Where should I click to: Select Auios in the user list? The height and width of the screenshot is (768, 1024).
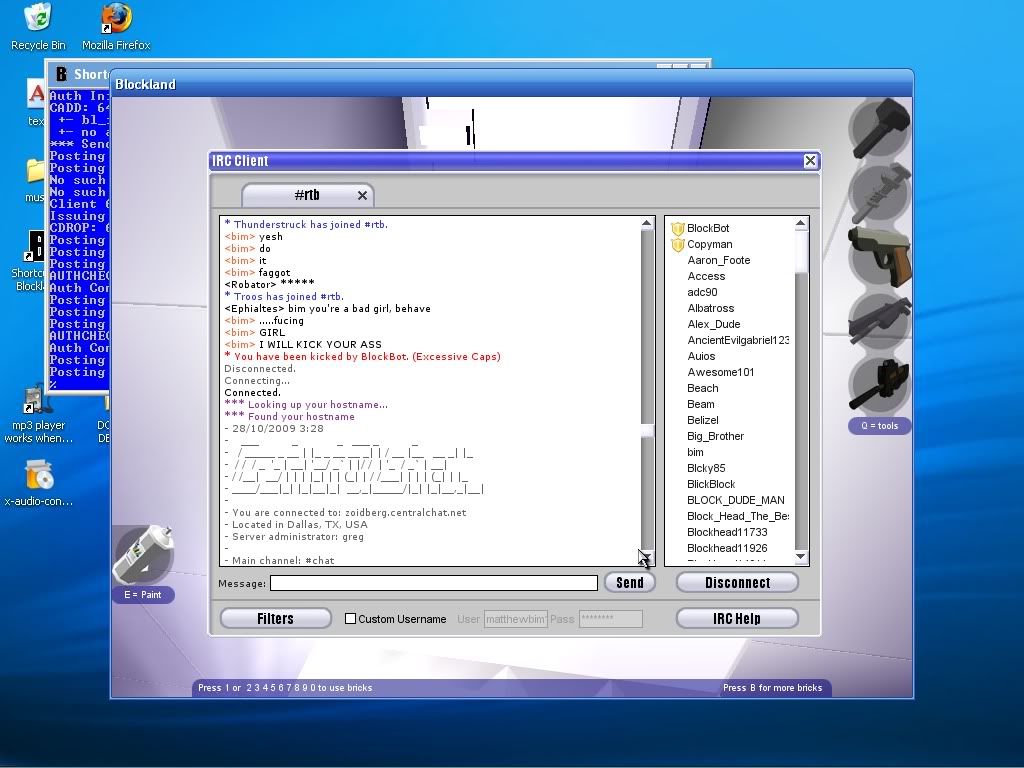pyautogui.click(x=701, y=357)
